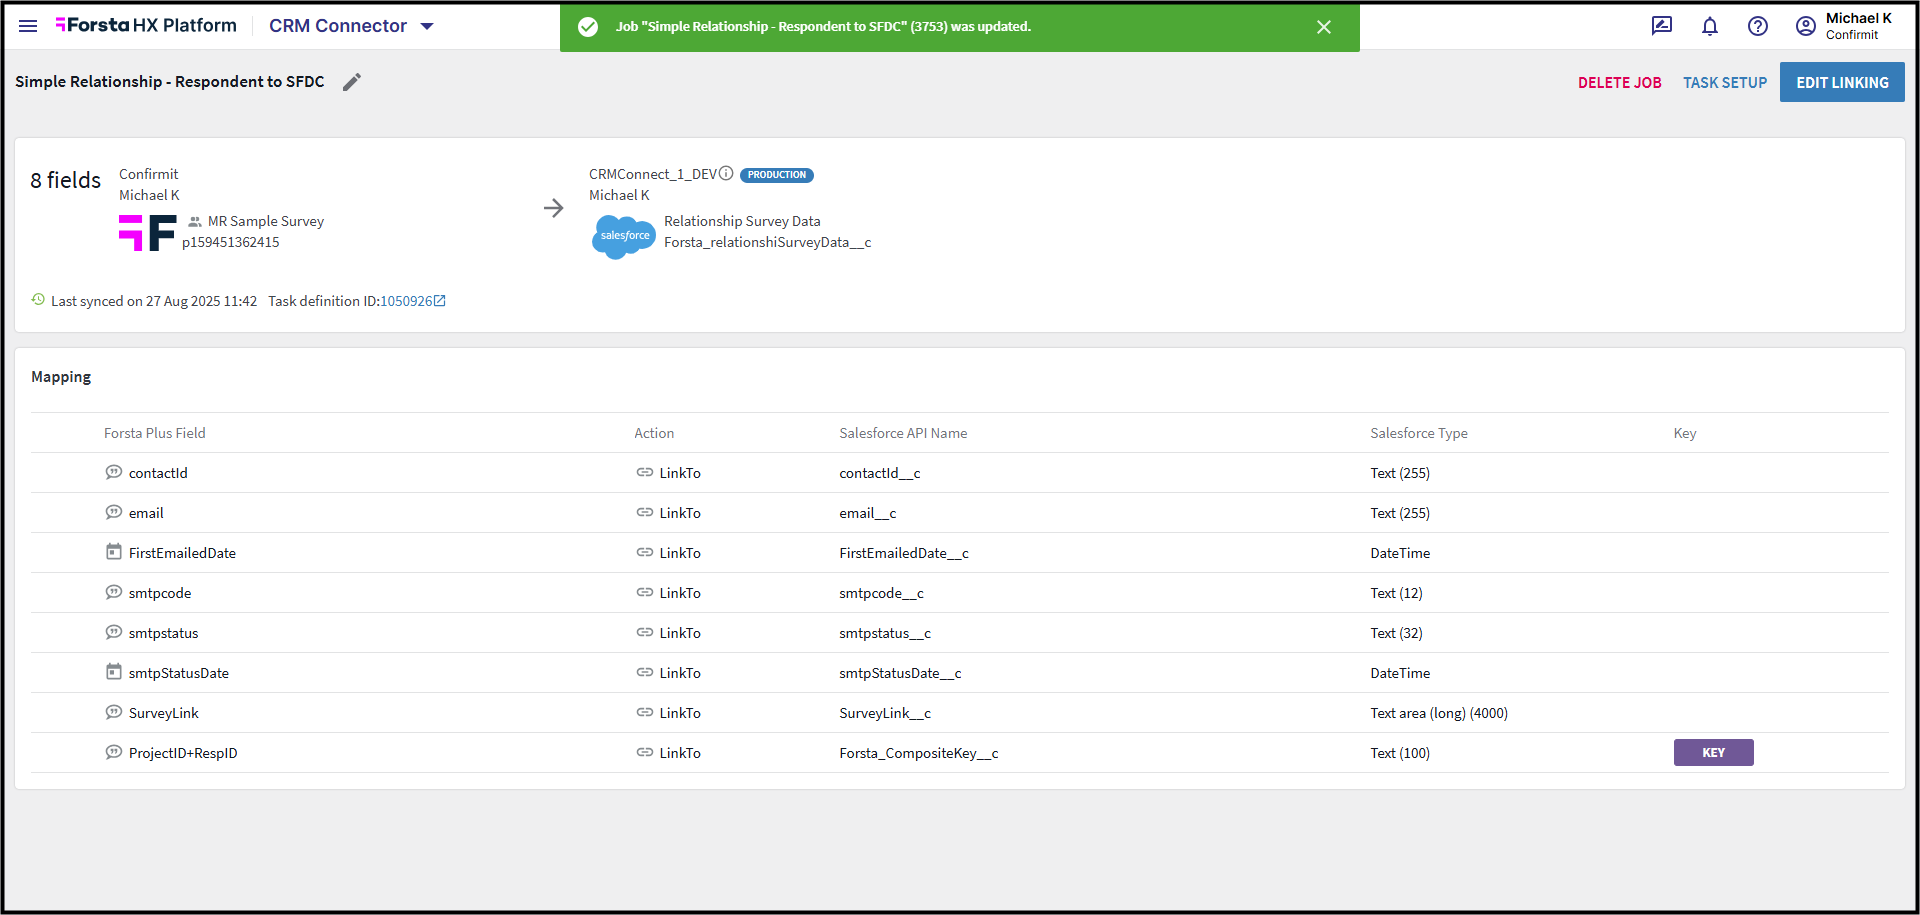Click the SurveyLink field type icon
1920x915 pixels.
(x=114, y=712)
